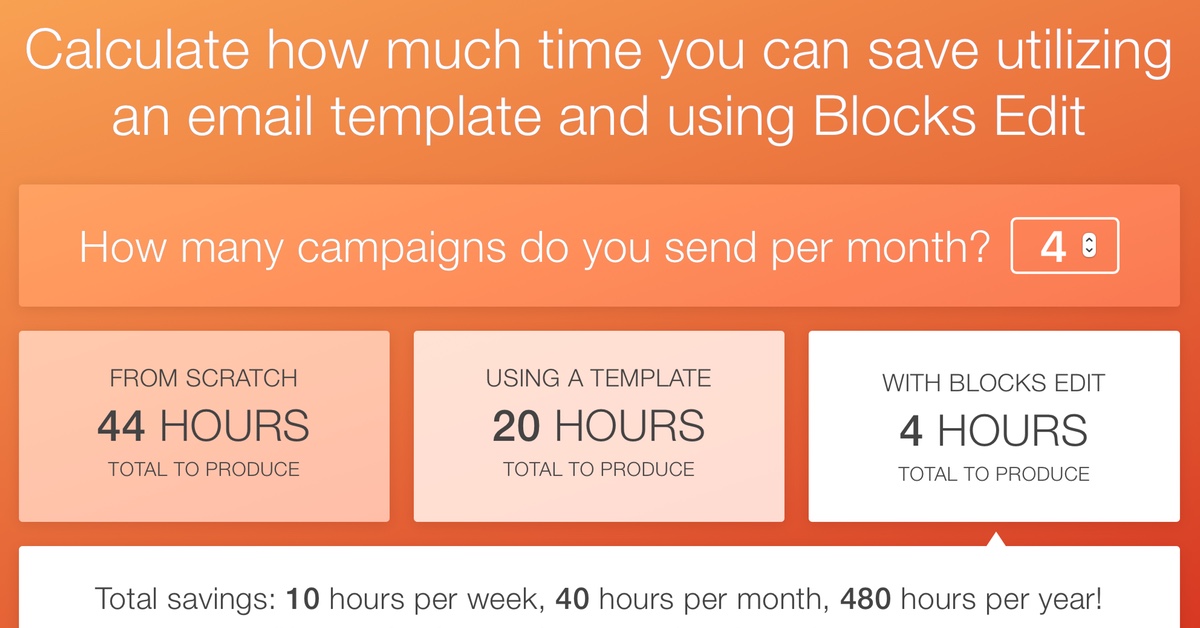Click the 20 HOURS value on the template card

[x=598, y=426]
